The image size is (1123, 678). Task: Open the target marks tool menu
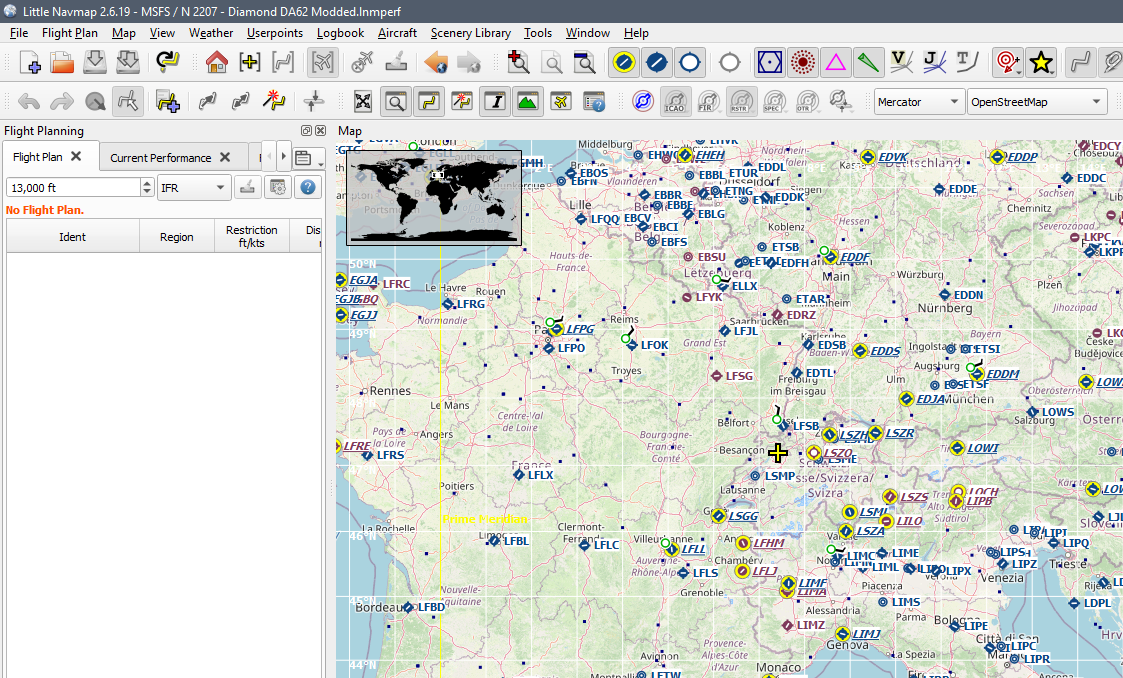coord(1008,63)
